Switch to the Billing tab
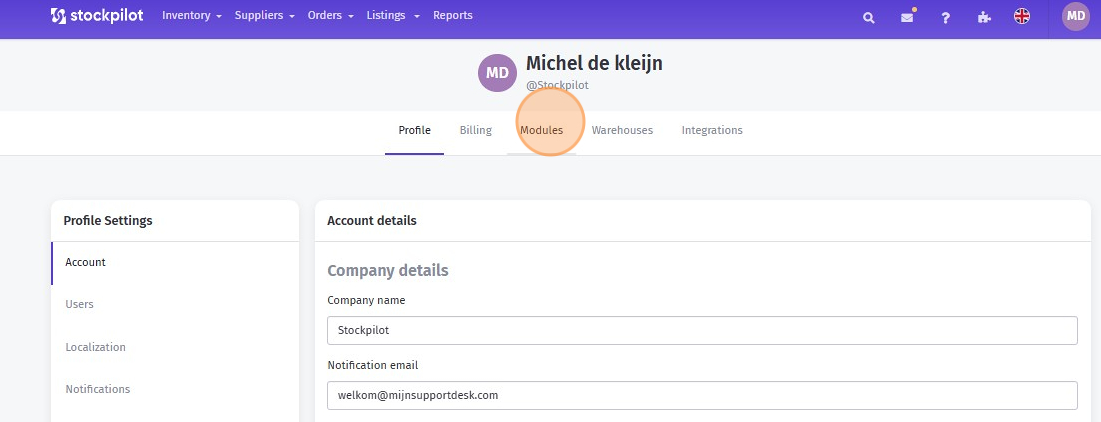This screenshot has height=422, width=1101. pyautogui.click(x=476, y=130)
